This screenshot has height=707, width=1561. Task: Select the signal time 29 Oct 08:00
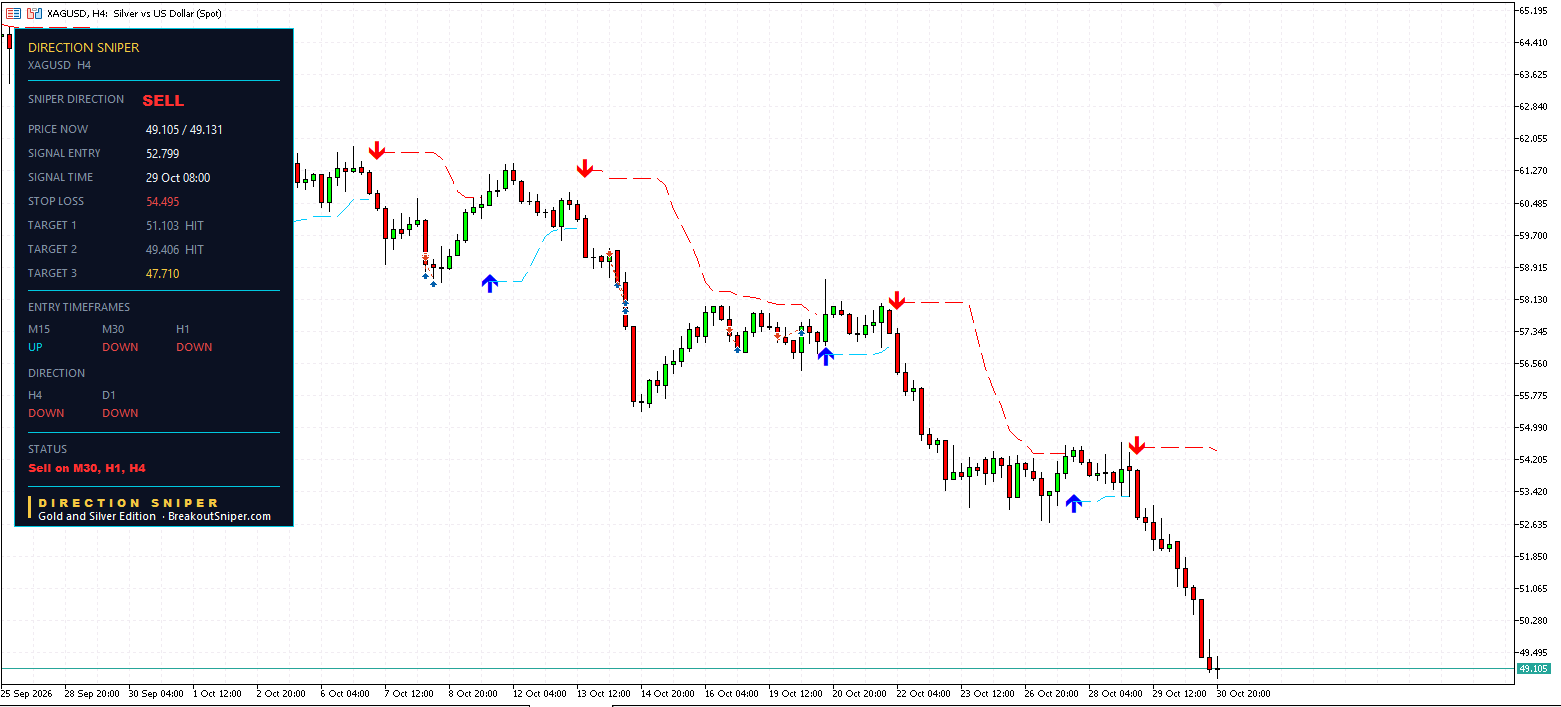(178, 177)
